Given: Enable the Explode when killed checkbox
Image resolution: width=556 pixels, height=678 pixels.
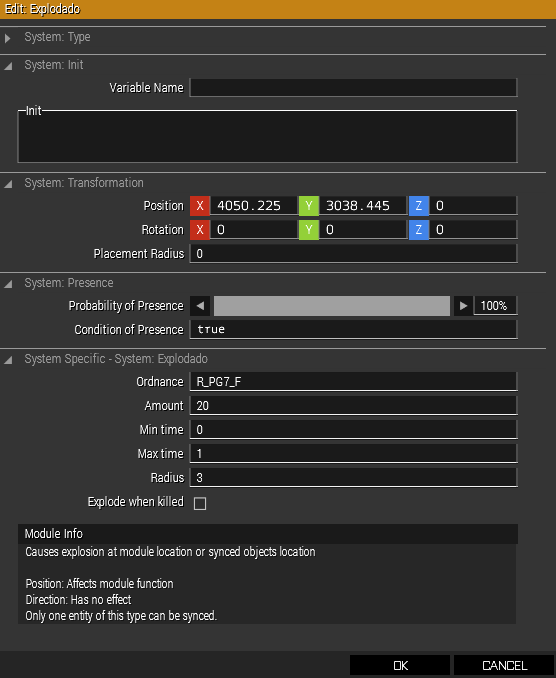Looking at the screenshot, I should pos(200,503).
